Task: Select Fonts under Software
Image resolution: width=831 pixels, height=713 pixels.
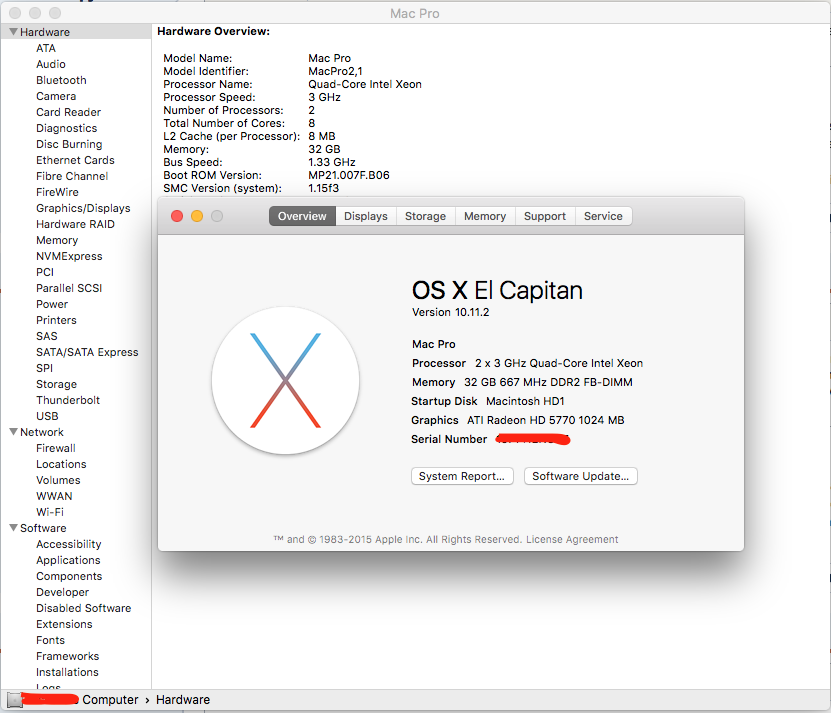Action: pyautogui.click(x=50, y=640)
